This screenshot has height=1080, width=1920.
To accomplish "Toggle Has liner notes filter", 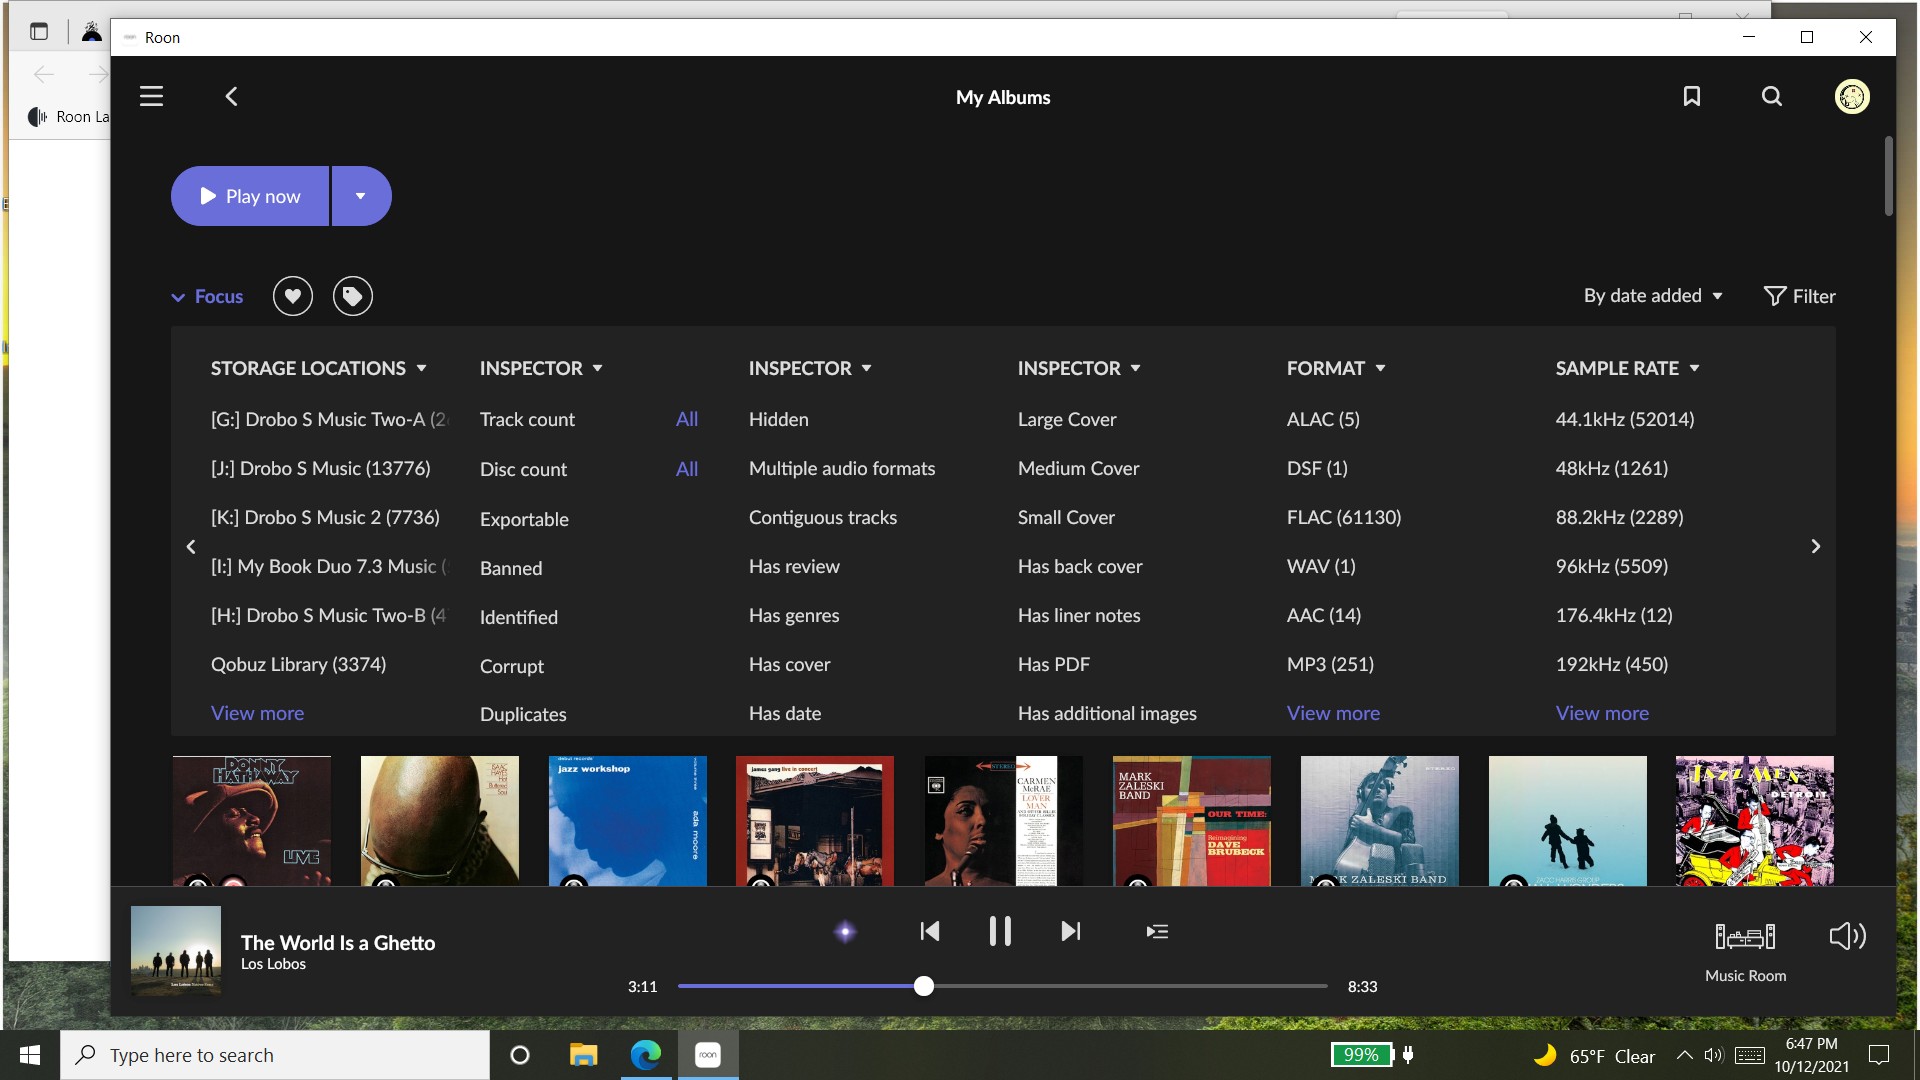I will tap(1079, 615).
